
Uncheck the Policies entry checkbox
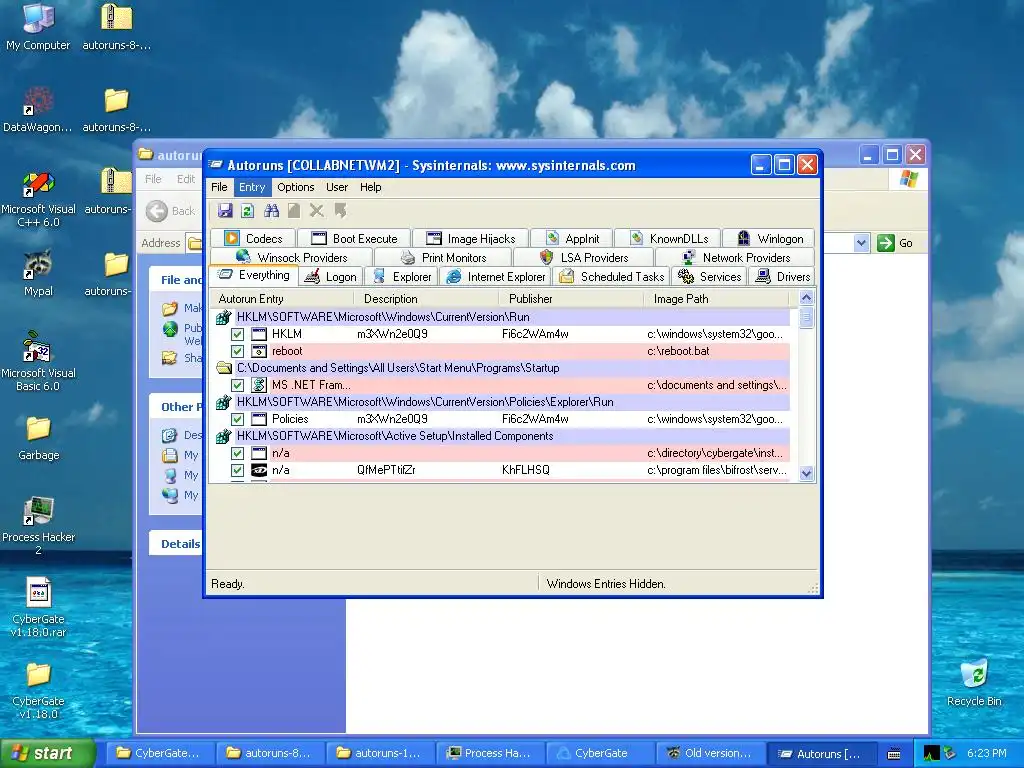[238, 419]
